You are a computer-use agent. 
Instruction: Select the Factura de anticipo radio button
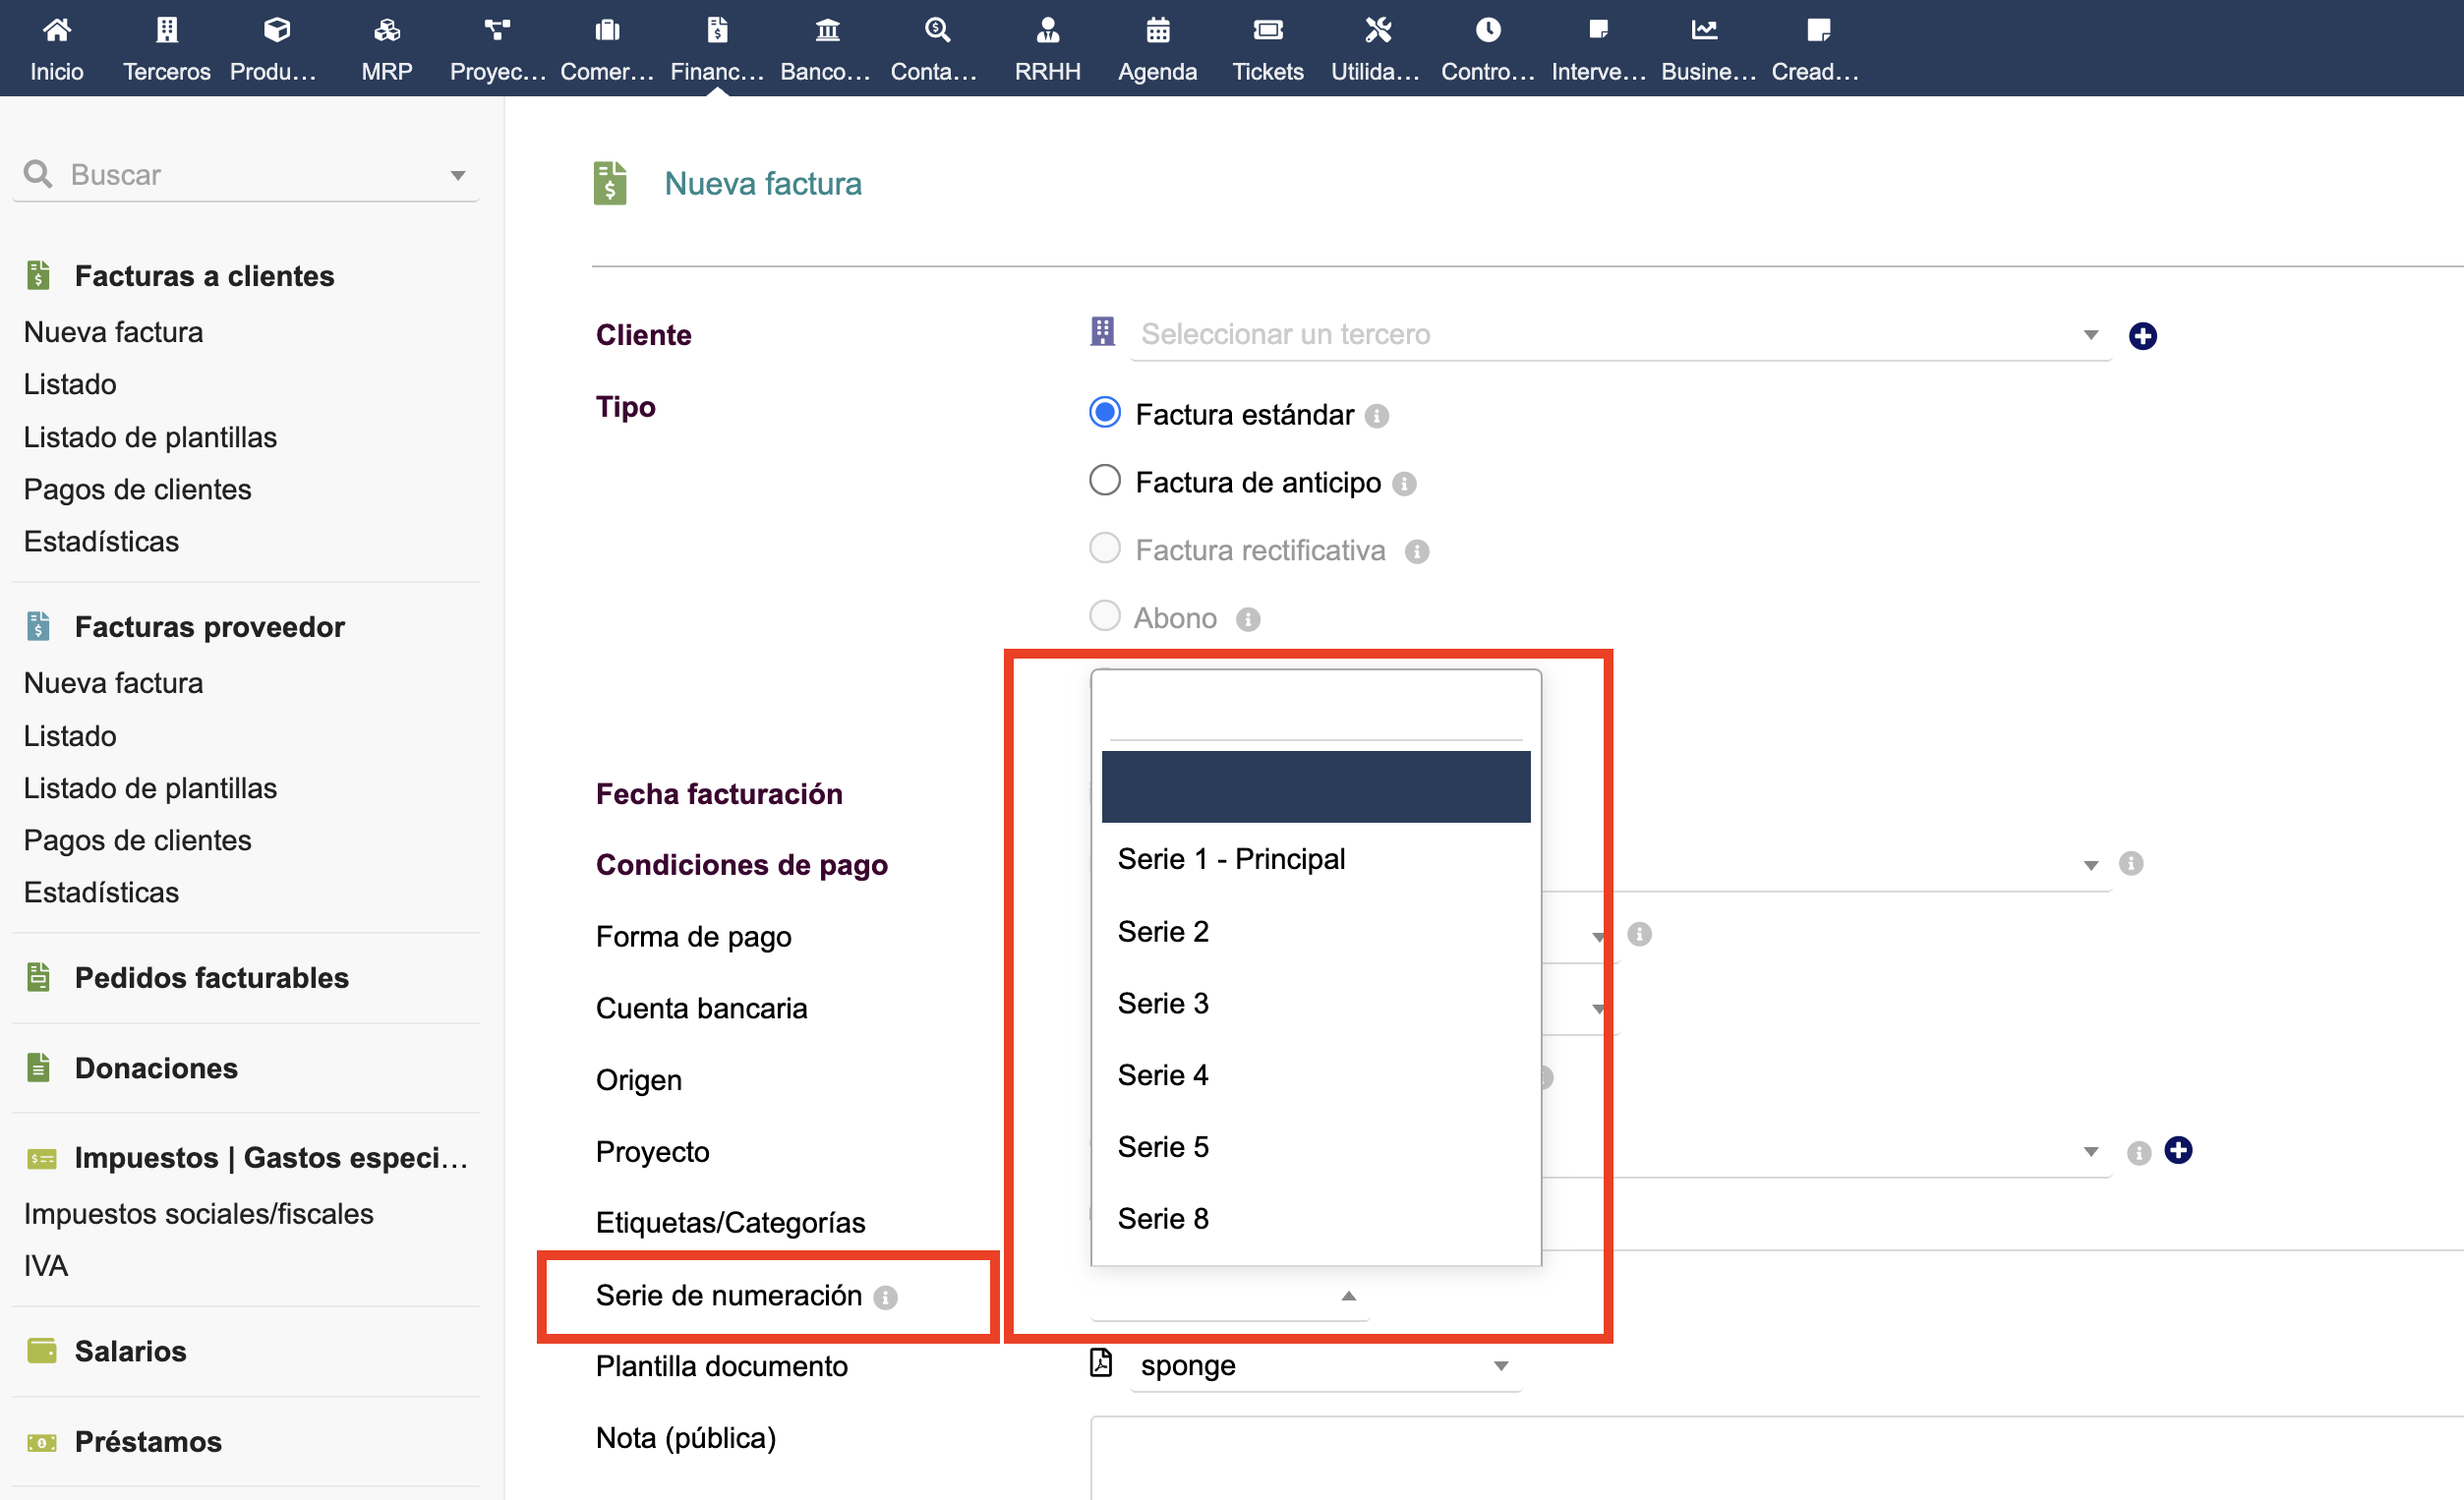[1104, 481]
